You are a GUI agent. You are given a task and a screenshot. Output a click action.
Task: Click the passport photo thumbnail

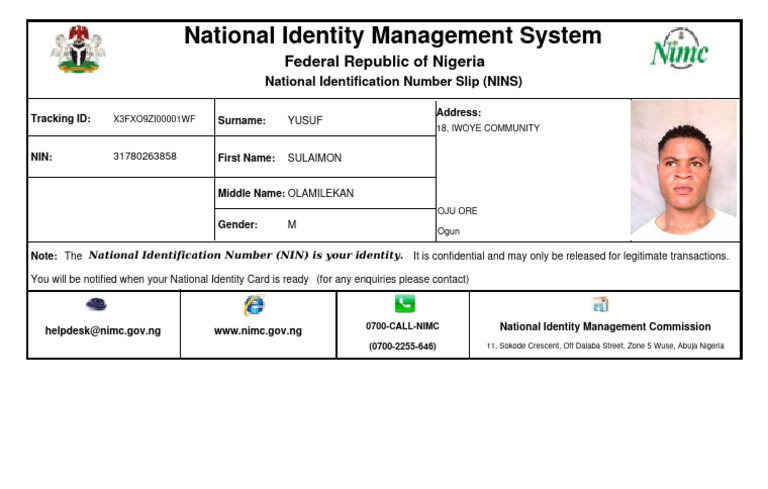pyautogui.click(x=684, y=168)
